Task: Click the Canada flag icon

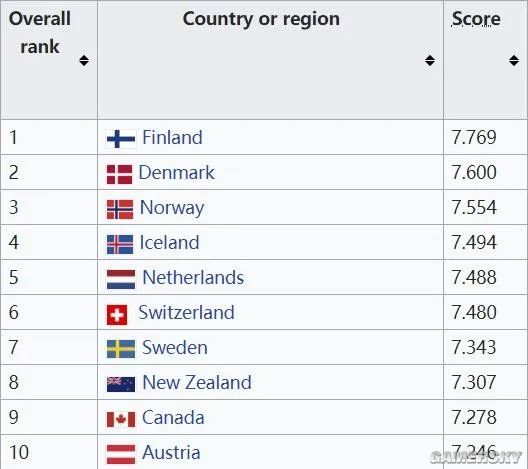Action: click(121, 420)
